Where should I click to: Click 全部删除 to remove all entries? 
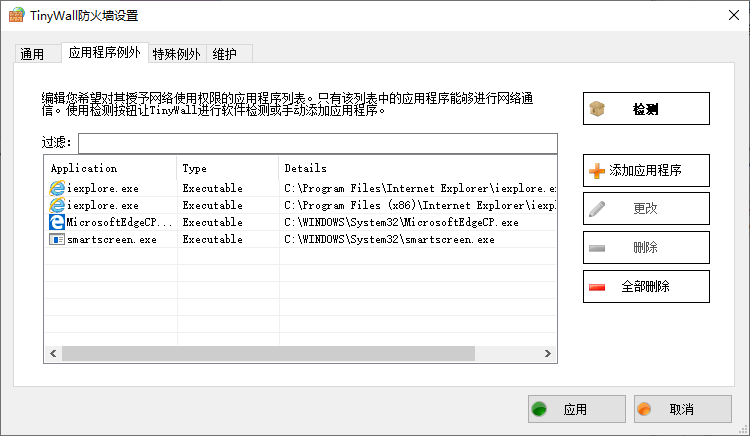(x=646, y=287)
